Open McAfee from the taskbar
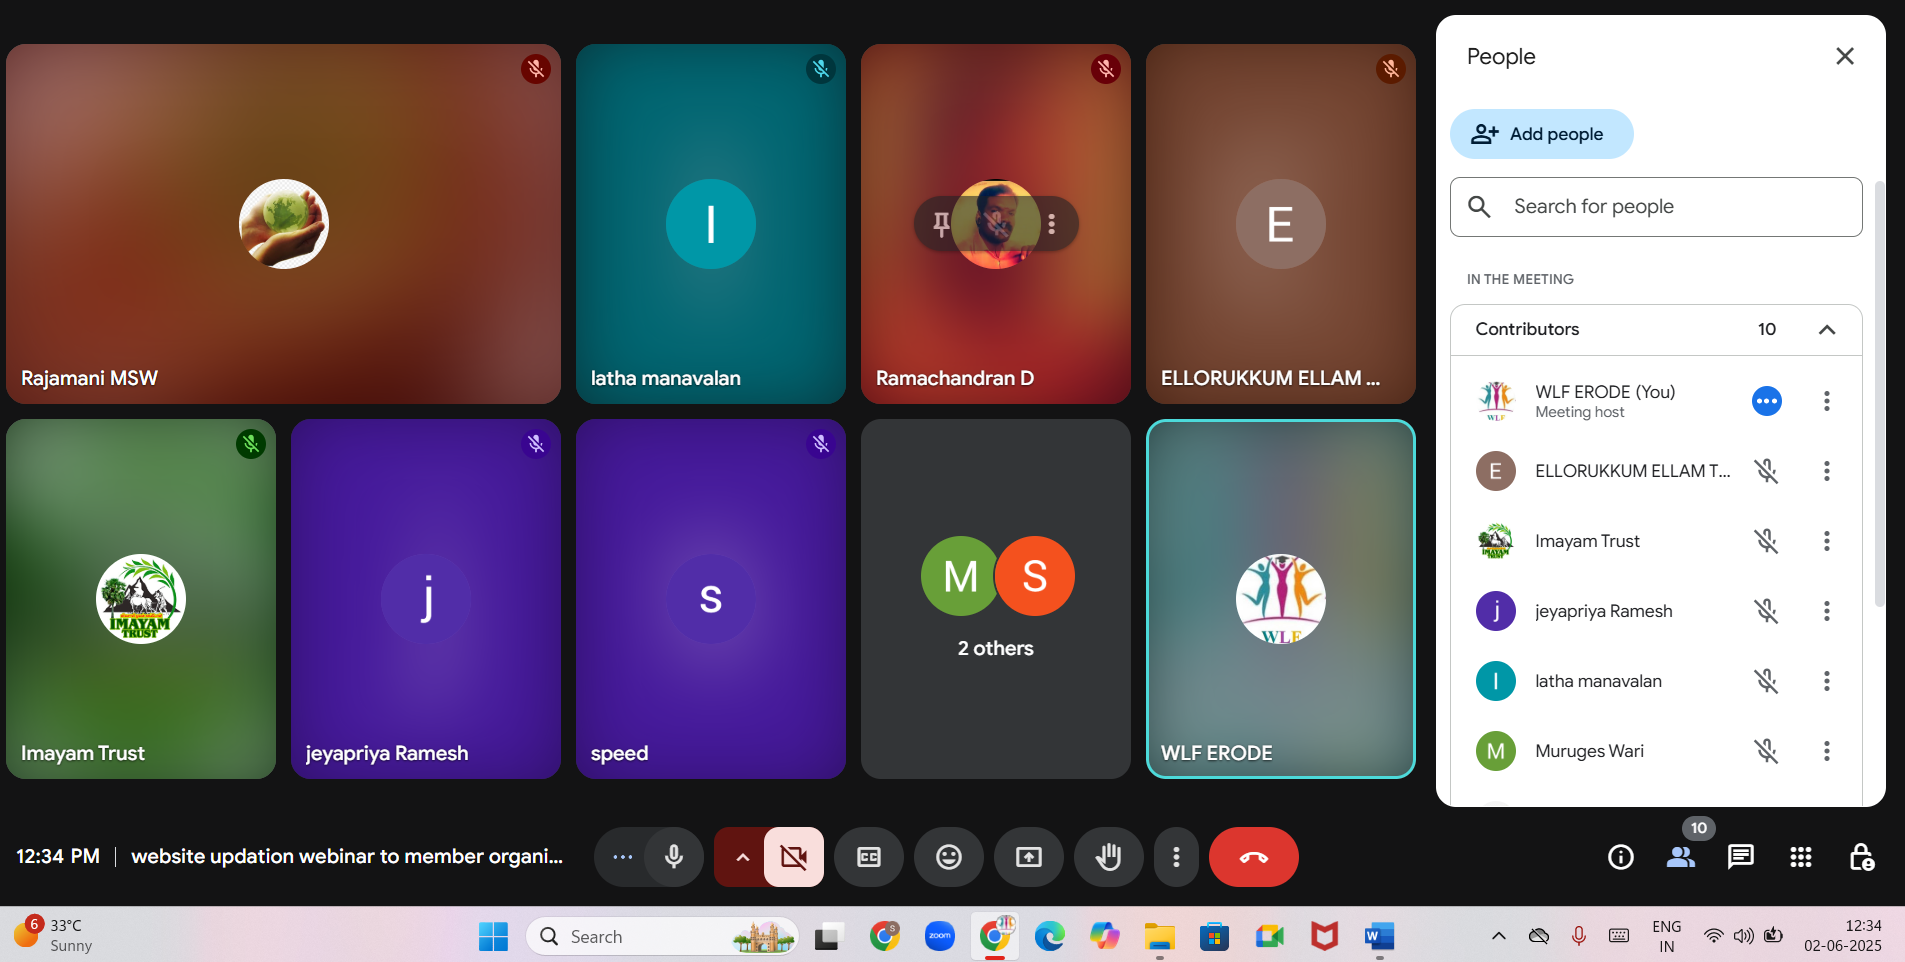The height and width of the screenshot is (962, 1905). [x=1324, y=937]
